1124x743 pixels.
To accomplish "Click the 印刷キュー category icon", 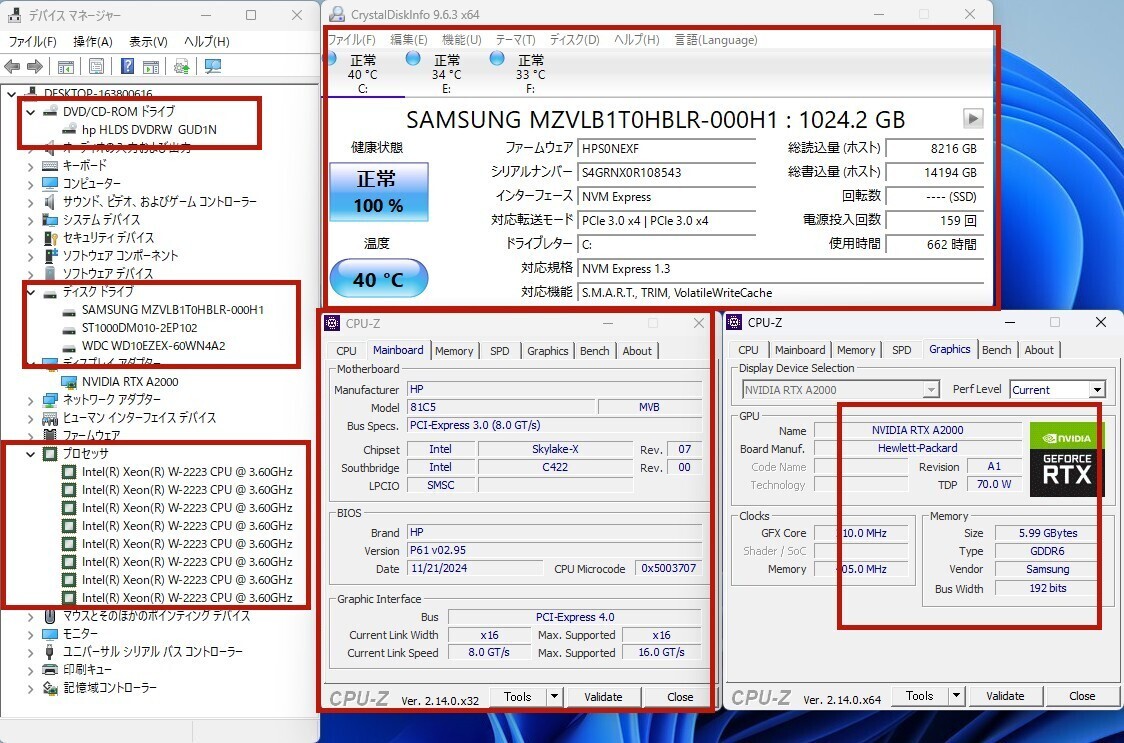I will pyautogui.click(x=49, y=670).
